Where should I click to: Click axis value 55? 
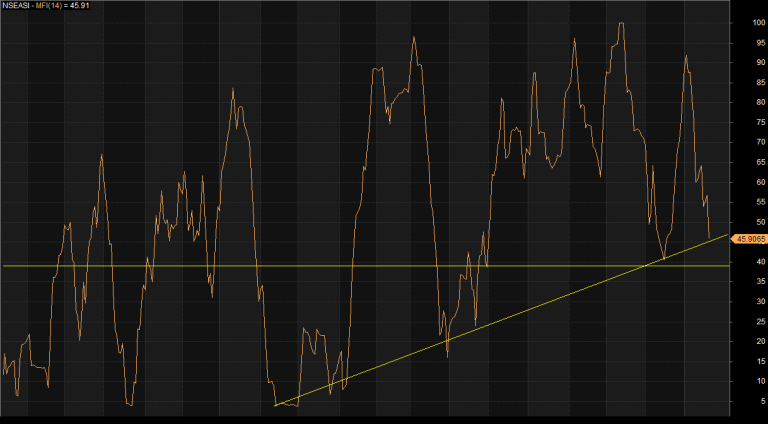point(761,202)
